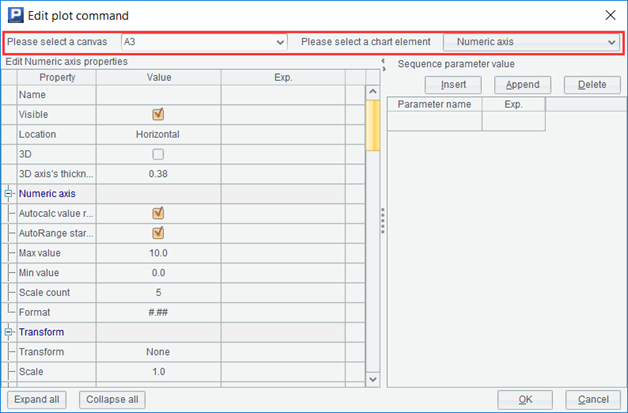Screen dimensions: 628x413
Task: Uncheck the Visible property checkbox
Action: (158, 114)
